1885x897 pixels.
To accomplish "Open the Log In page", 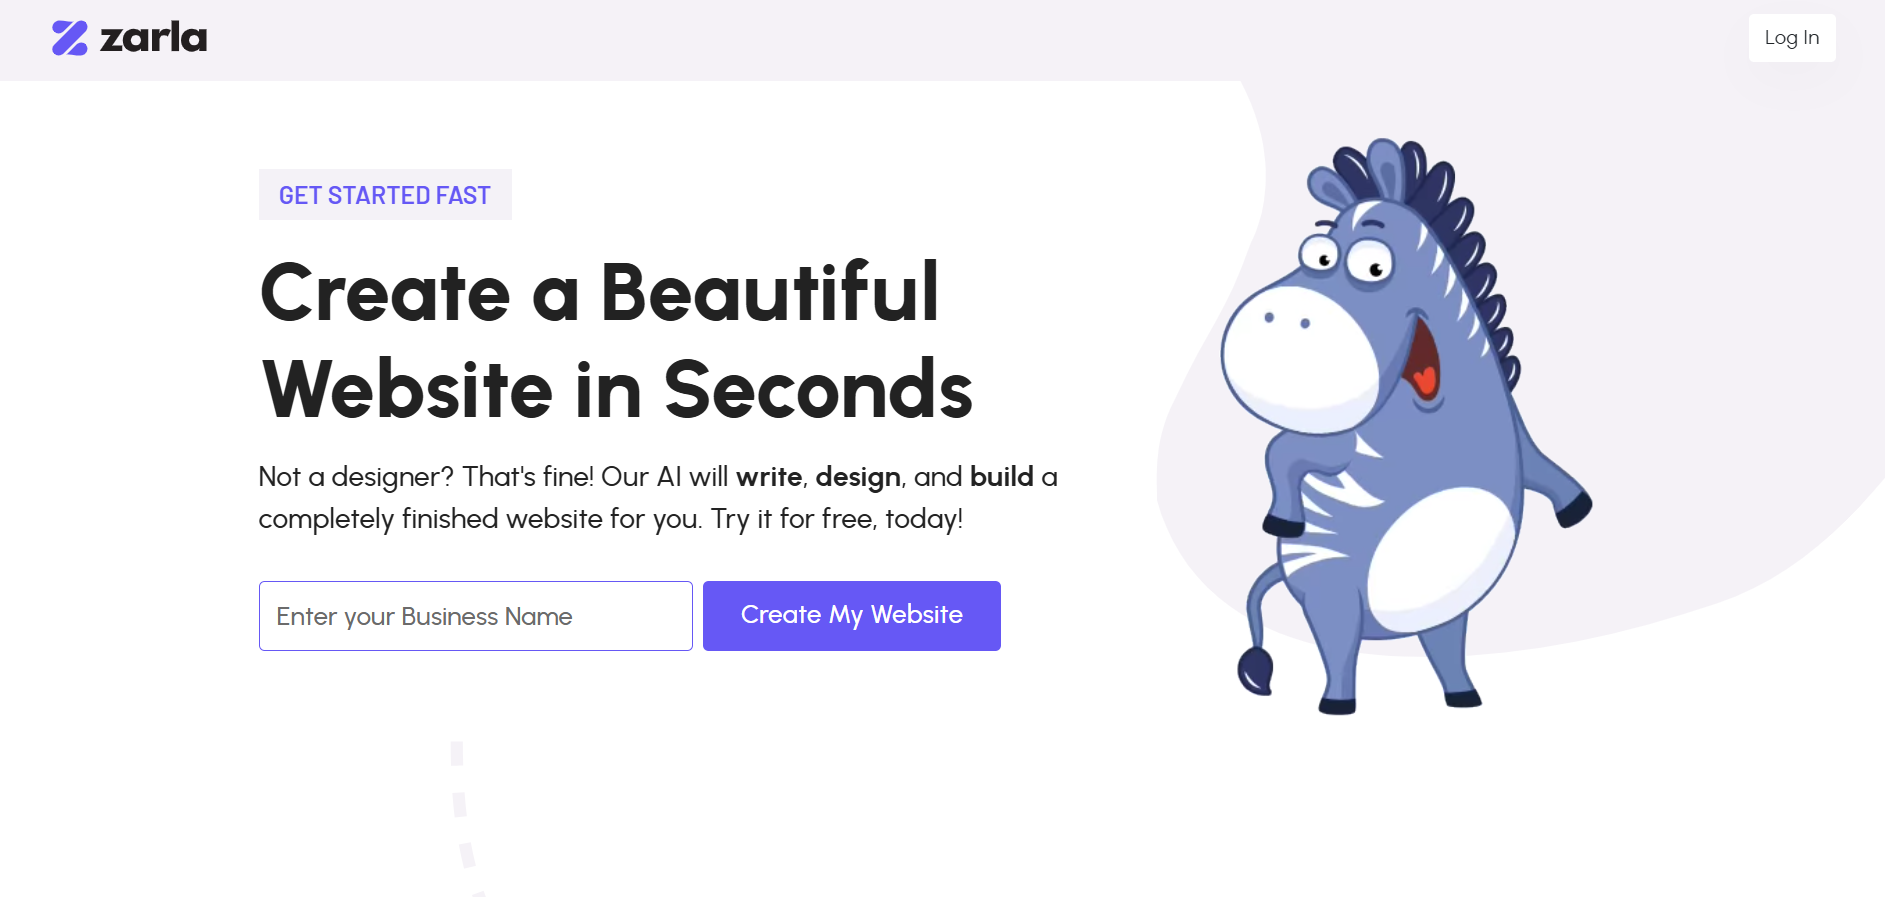I will (1791, 38).
